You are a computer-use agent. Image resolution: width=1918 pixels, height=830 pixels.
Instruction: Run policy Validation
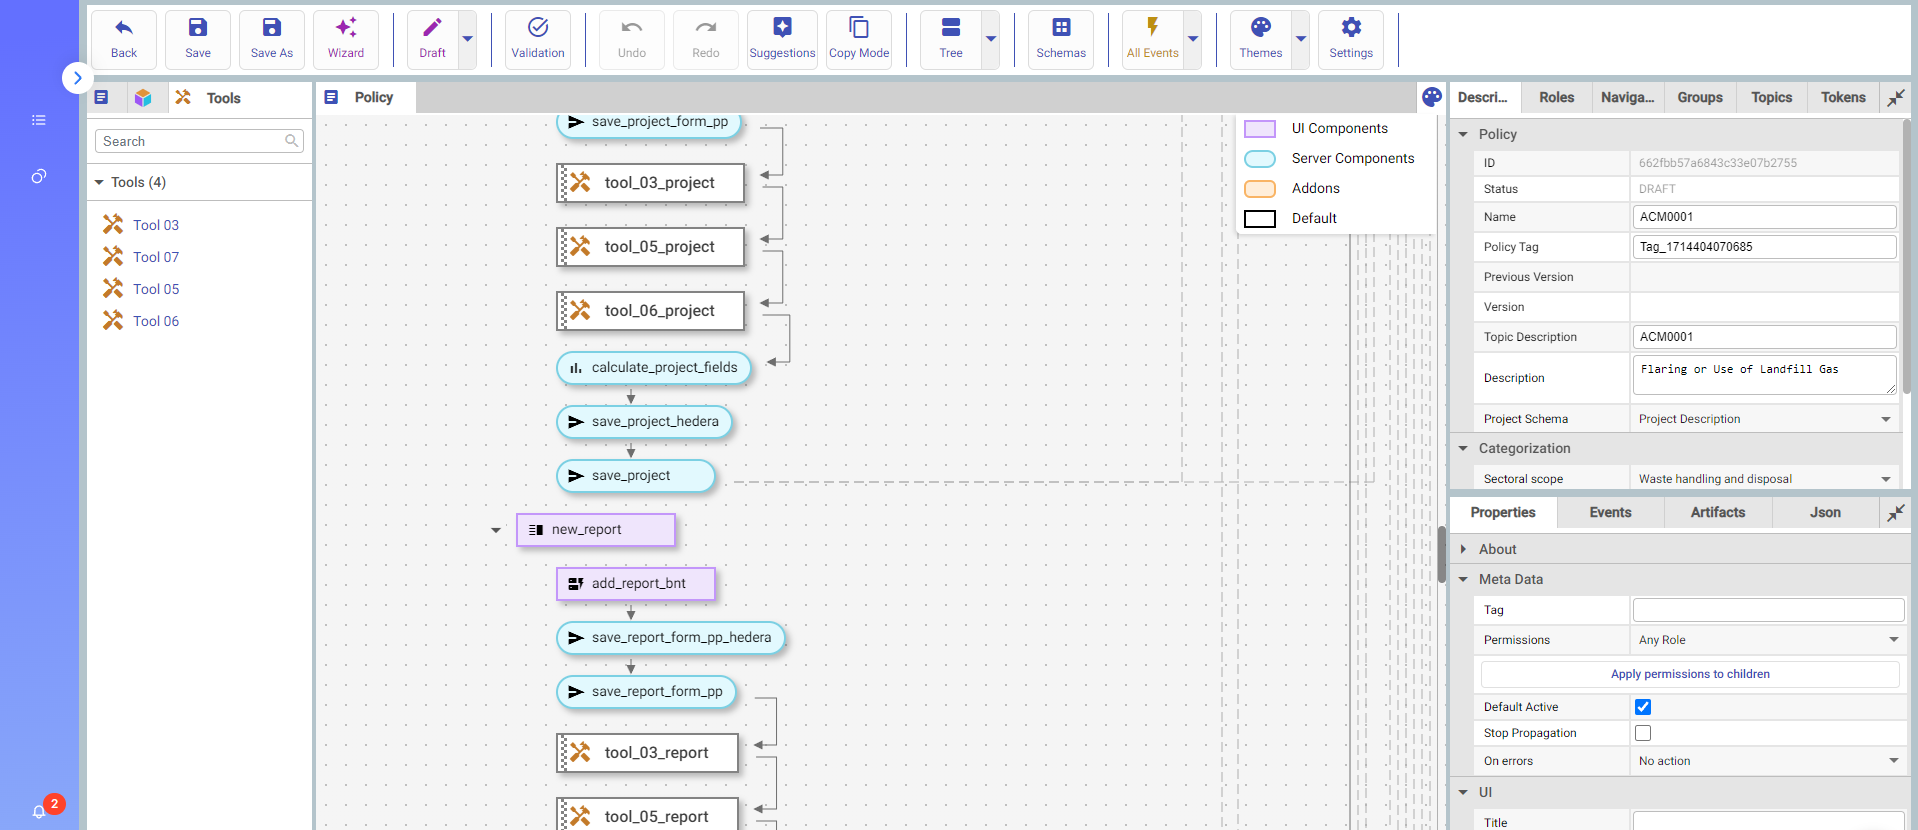537,39
